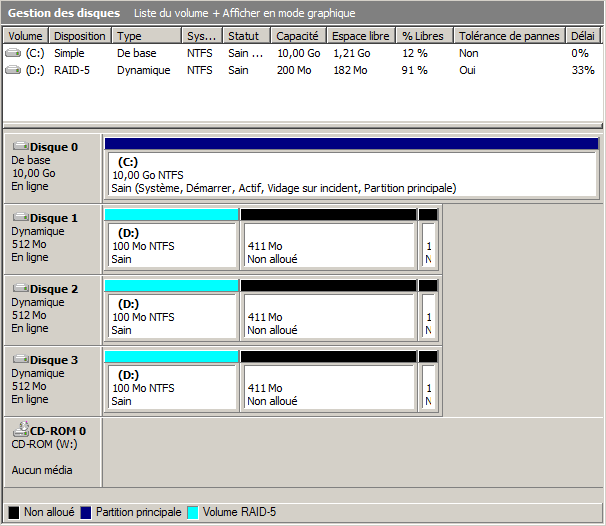The width and height of the screenshot is (606, 526).
Task: Click the CD-ROM 0 drive icon
Action: click(x=20, y=431)
